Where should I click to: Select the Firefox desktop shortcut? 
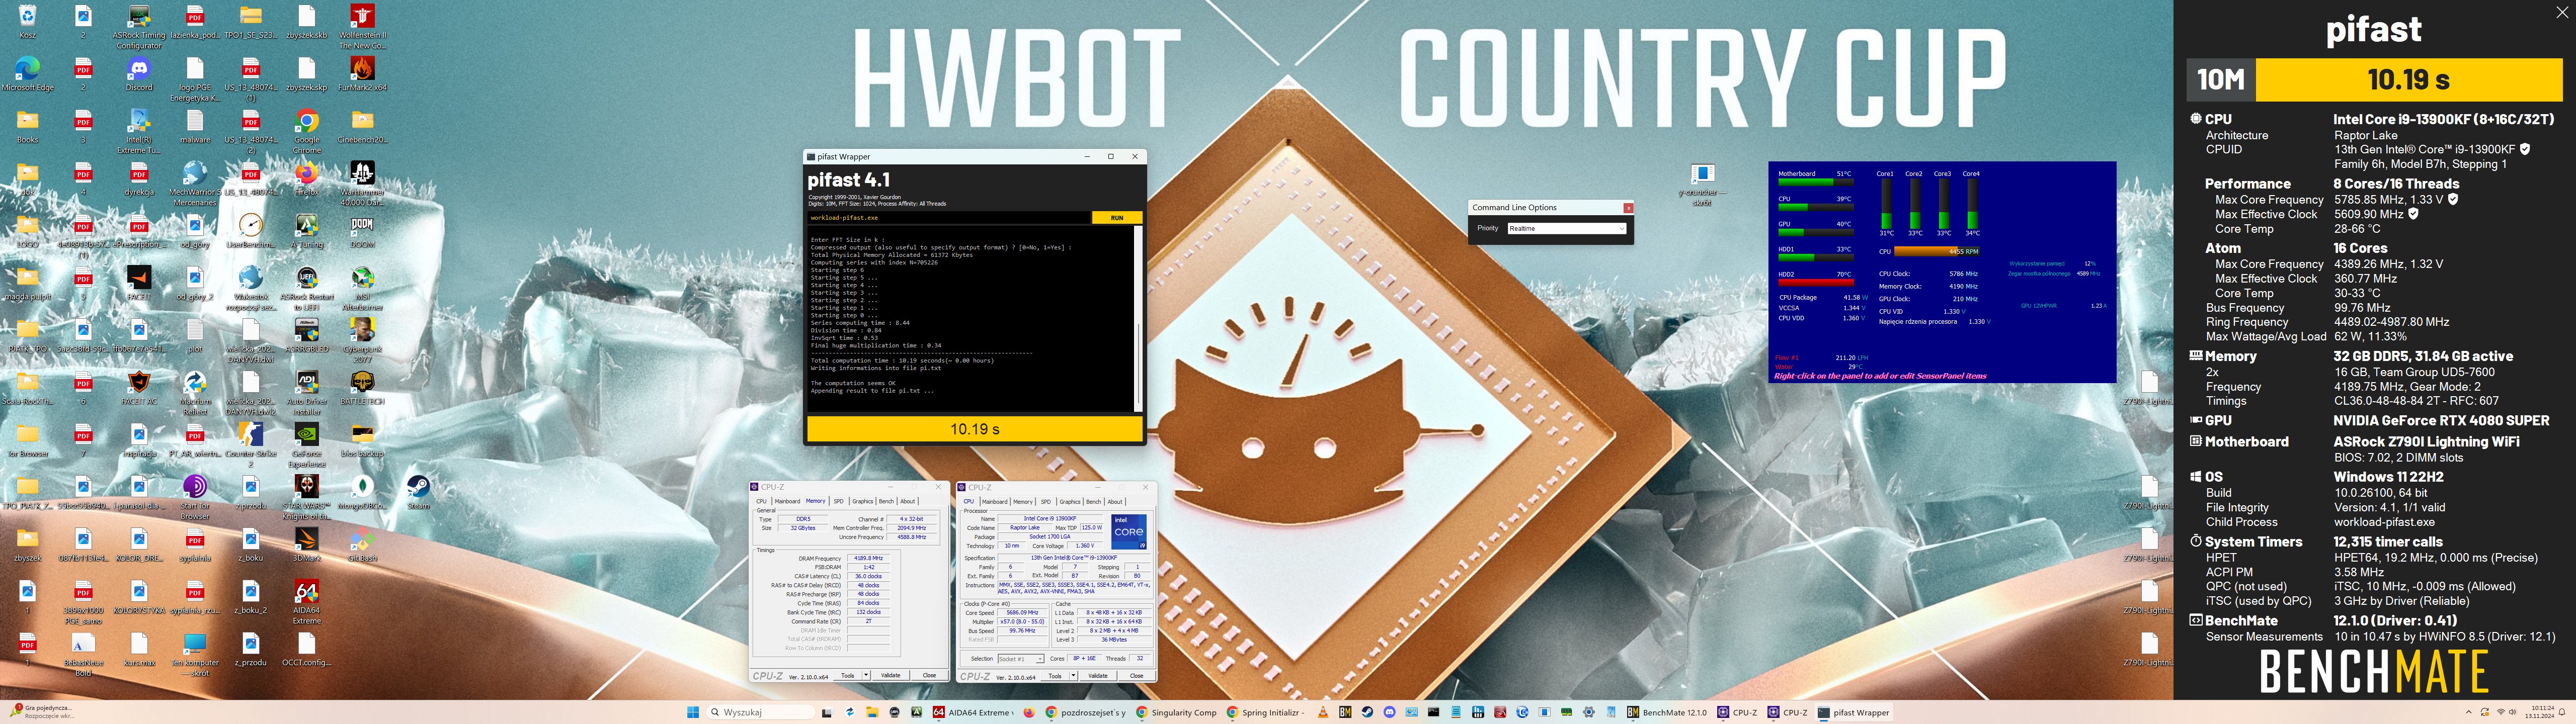[x=307, y=178]
